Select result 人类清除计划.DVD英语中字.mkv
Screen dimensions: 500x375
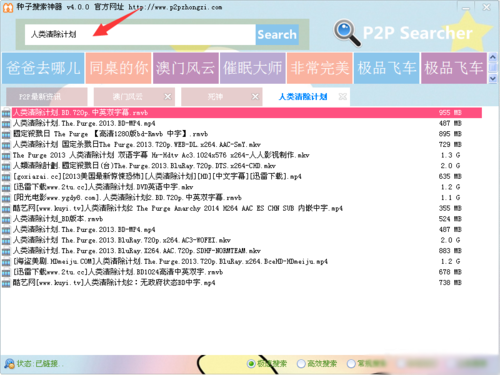[x=247, y=187]
